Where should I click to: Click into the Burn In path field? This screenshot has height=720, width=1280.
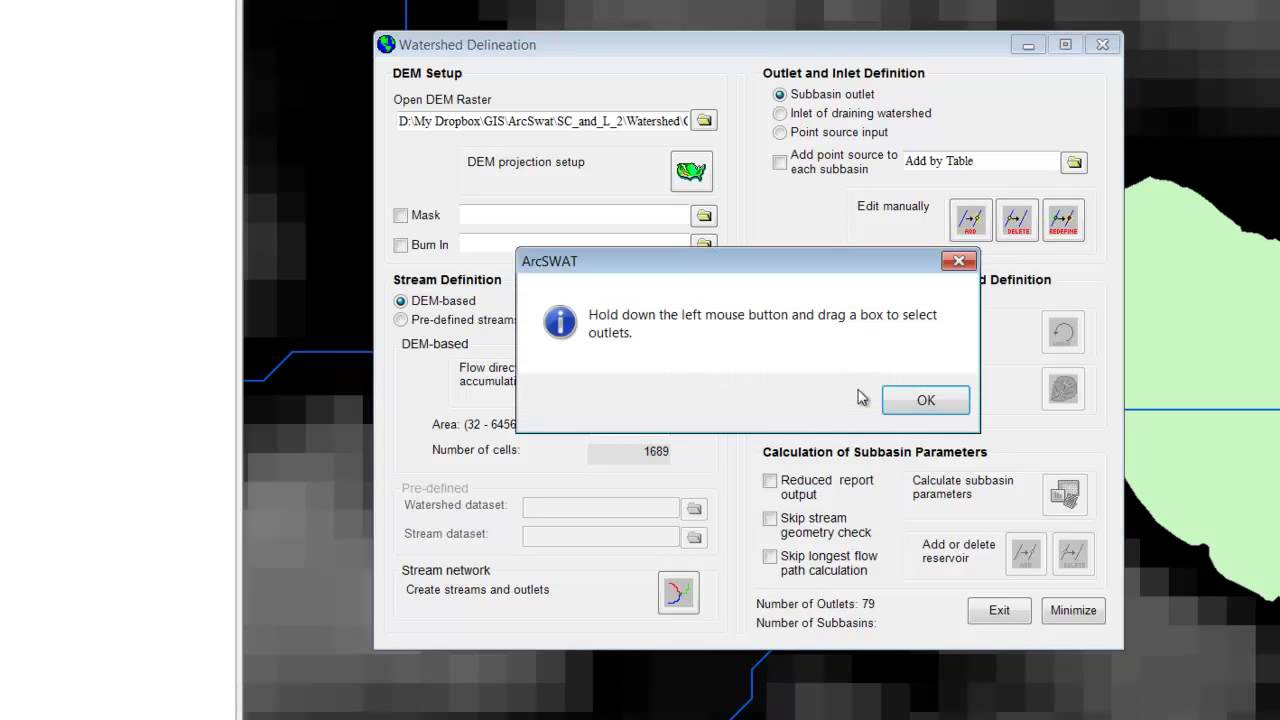574,243
